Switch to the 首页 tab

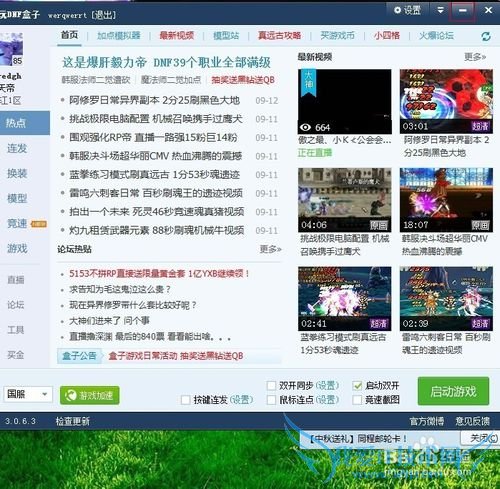tap(69, 35)
